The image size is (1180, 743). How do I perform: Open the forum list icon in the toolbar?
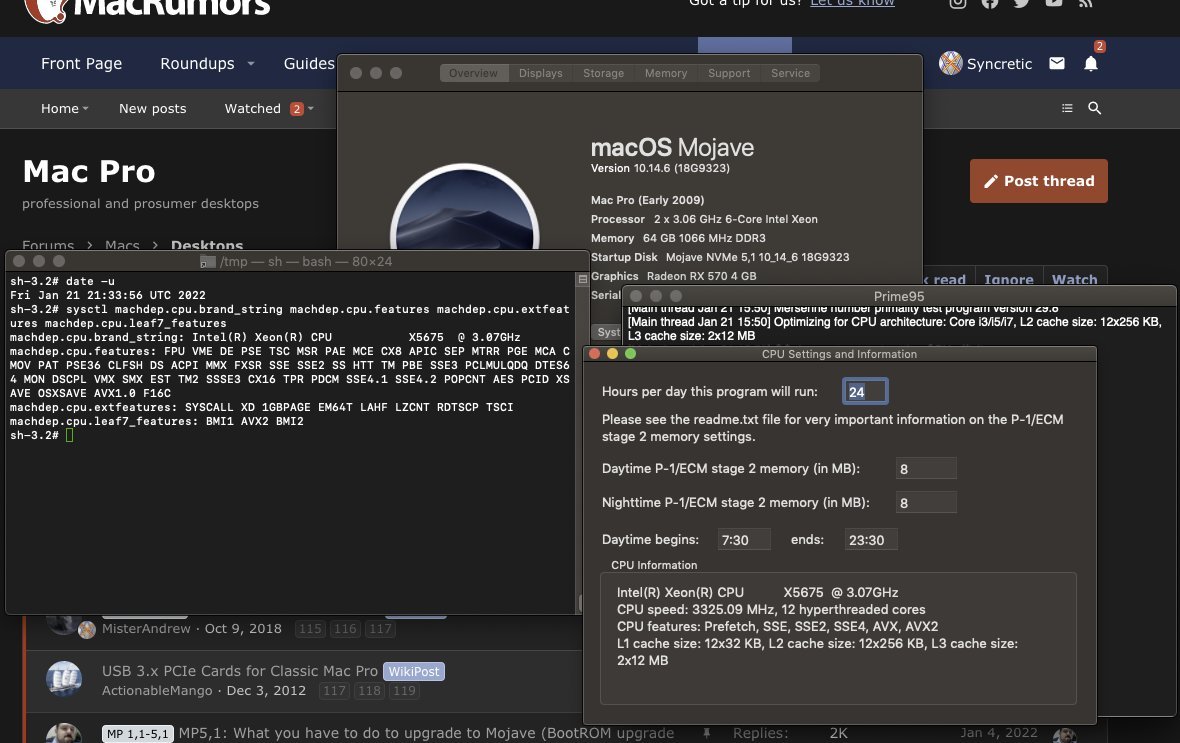point(1067,108)
